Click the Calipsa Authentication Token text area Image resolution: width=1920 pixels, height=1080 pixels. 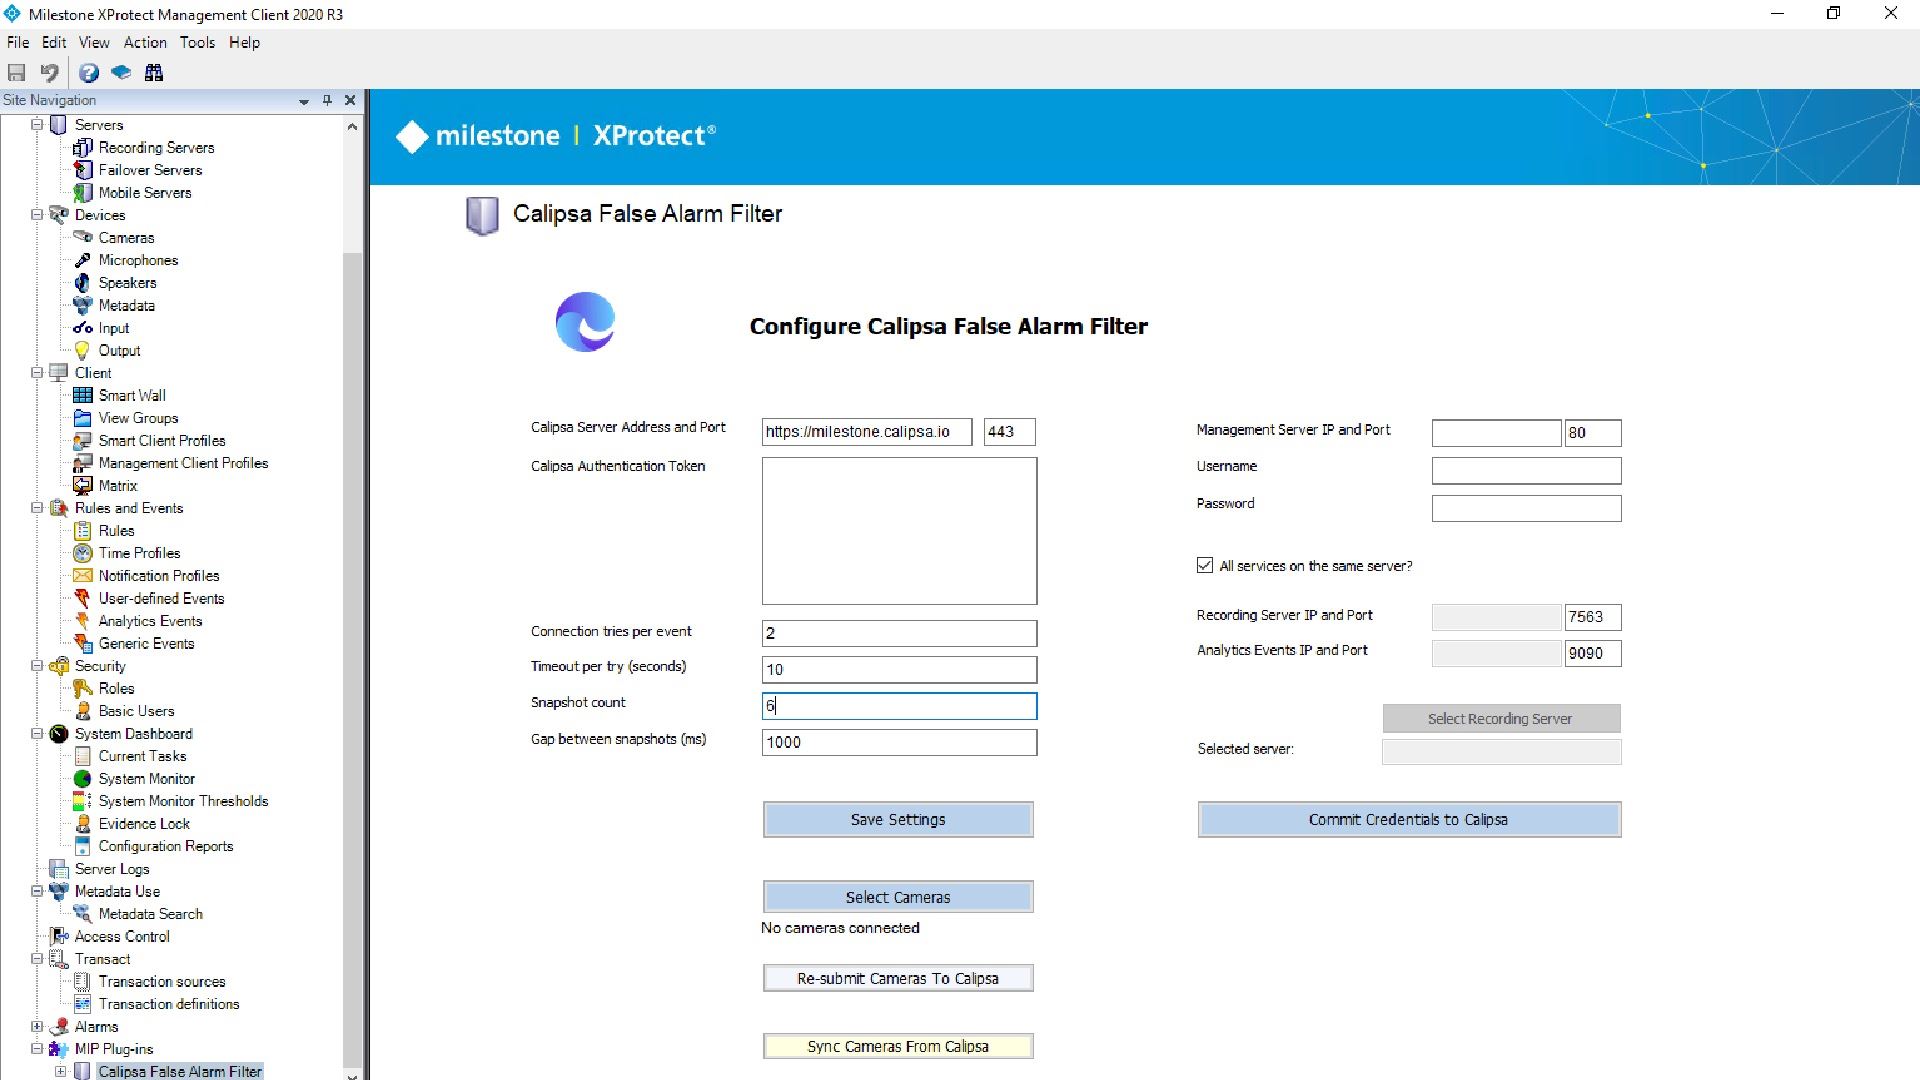(899, 531)
